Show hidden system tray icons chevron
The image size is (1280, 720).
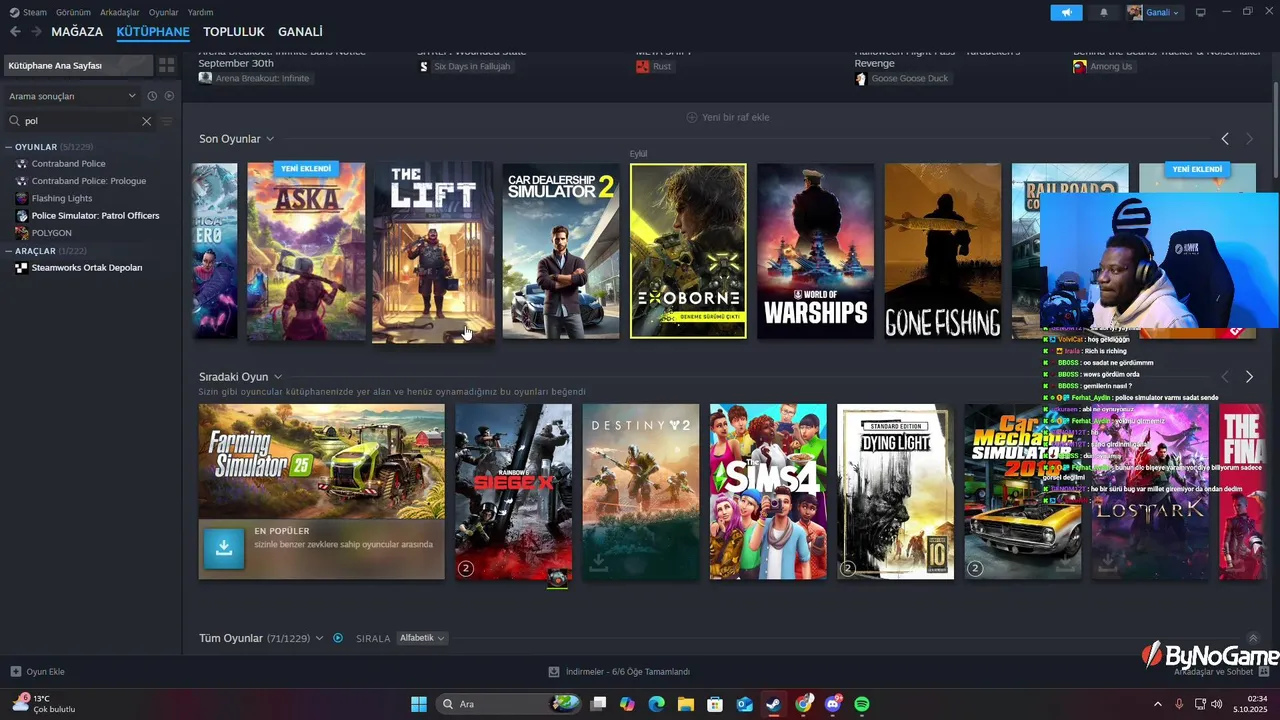tap(1158, 704)
